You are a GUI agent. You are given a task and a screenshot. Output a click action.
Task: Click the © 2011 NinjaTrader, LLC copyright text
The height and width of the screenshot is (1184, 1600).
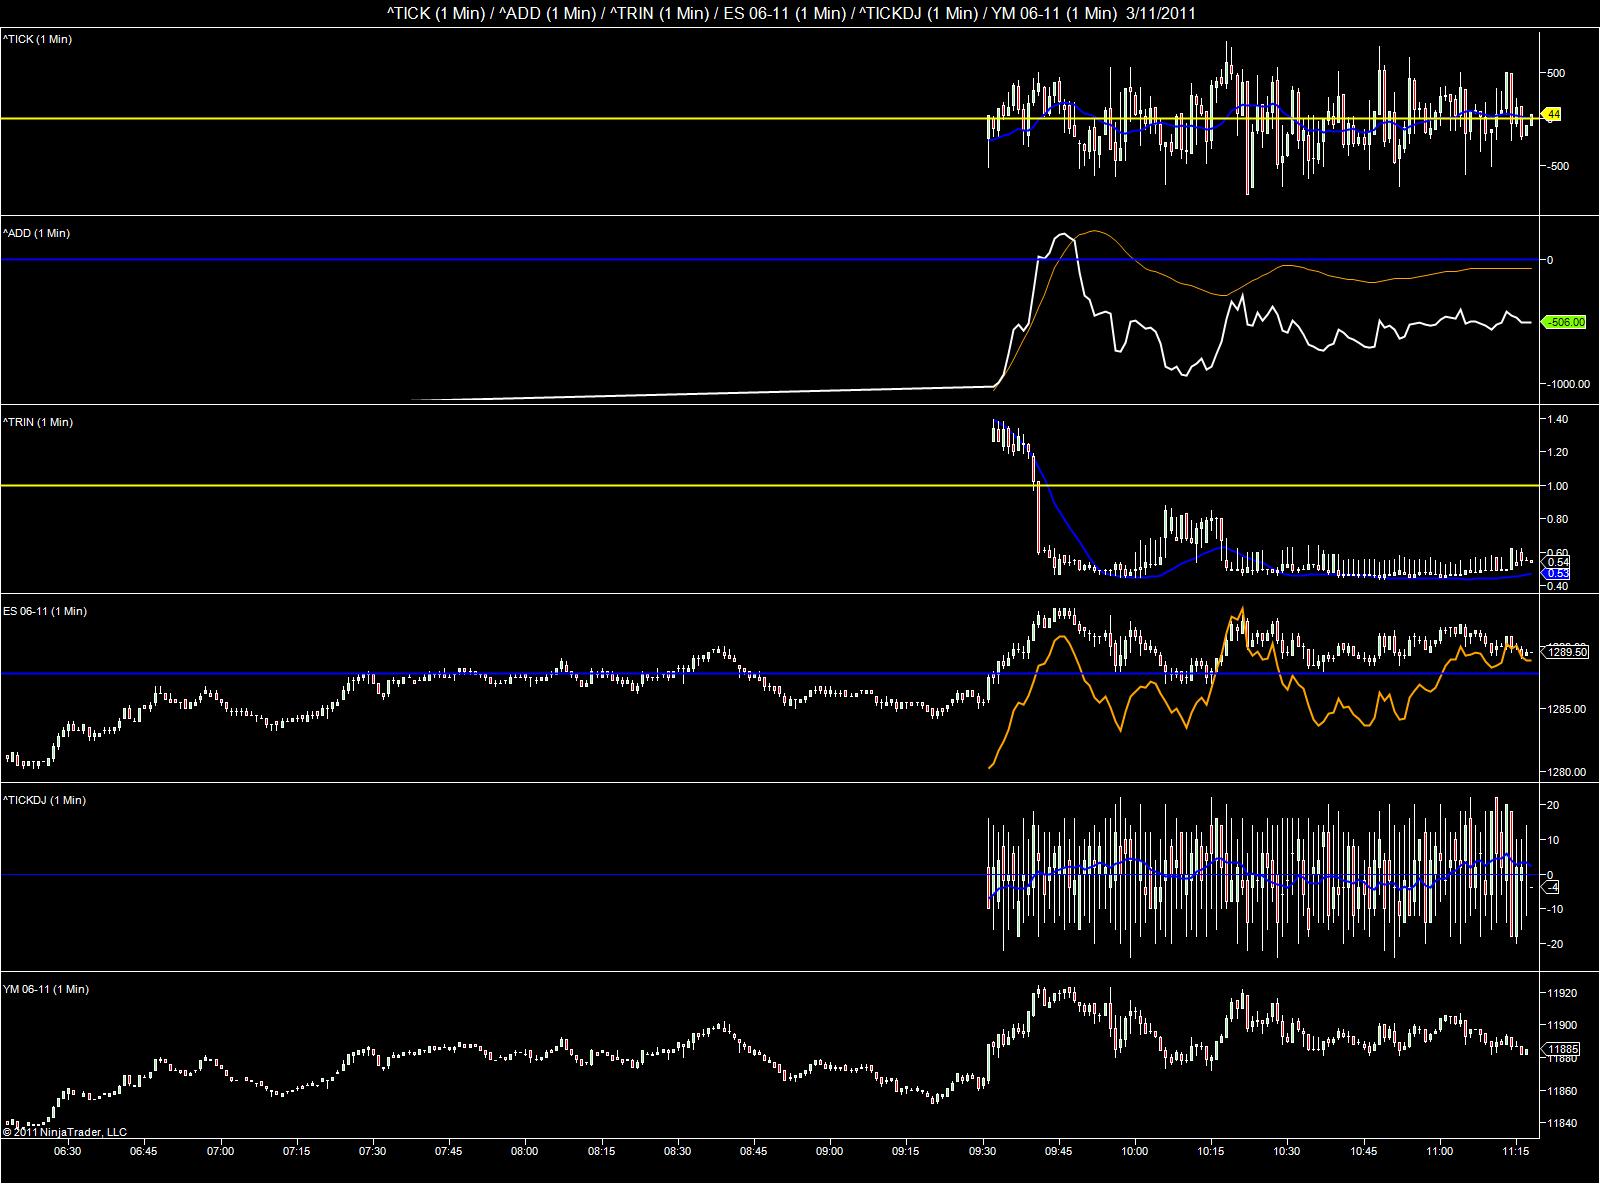click(x=65, y=1132)
